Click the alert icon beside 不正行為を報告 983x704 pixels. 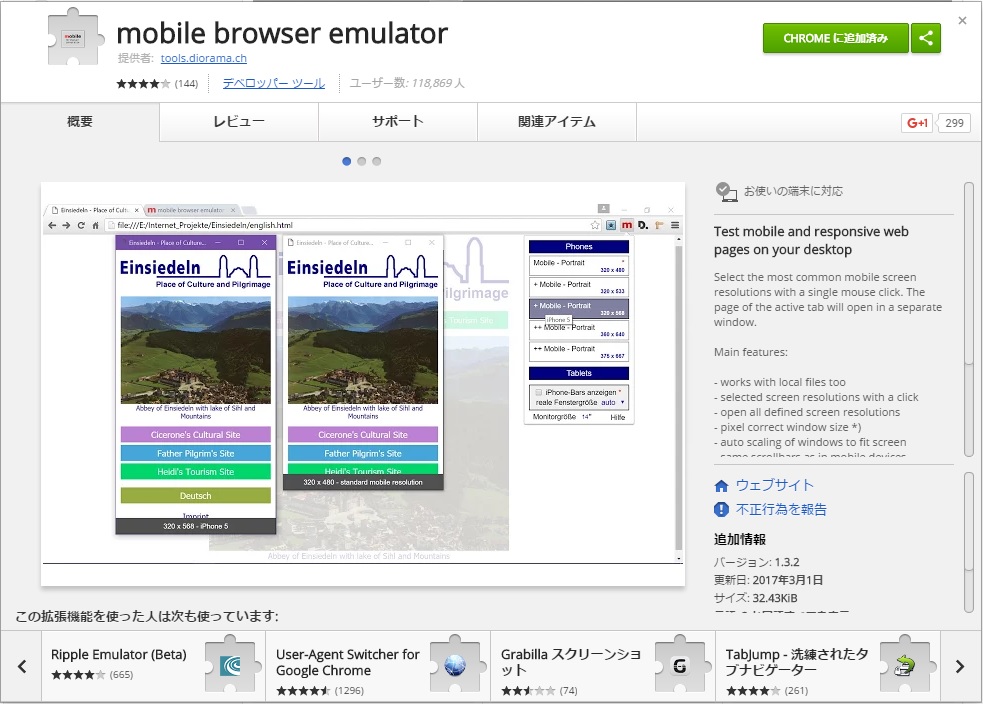[721, 510]
